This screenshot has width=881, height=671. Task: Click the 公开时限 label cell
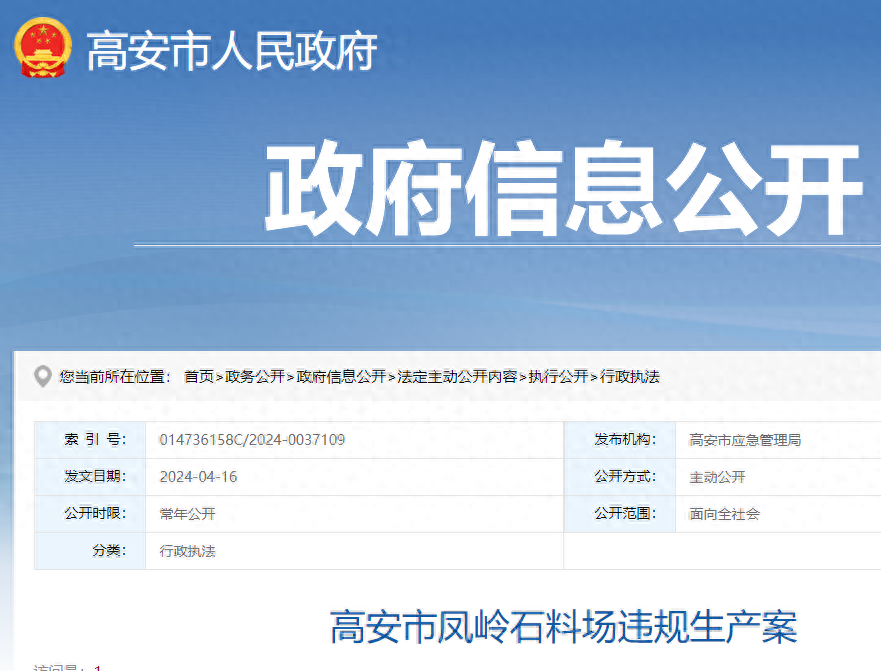pos(90,514)
